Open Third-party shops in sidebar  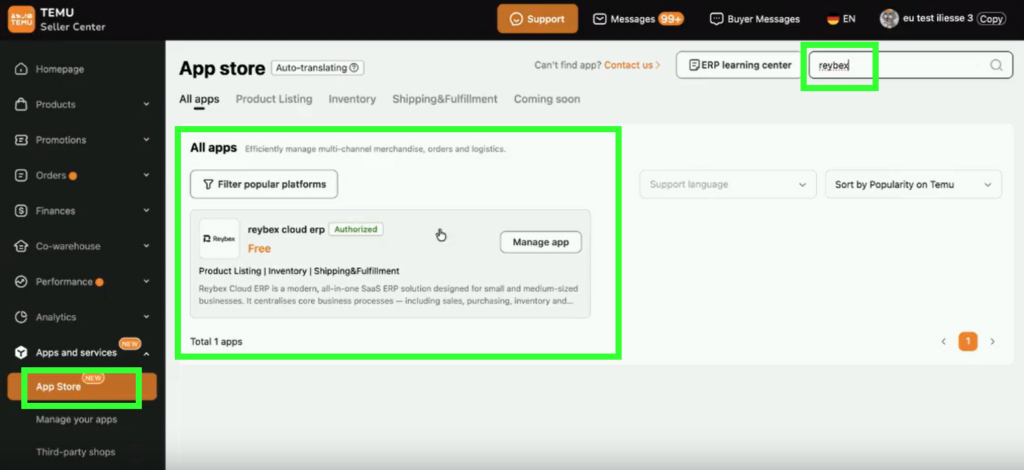(76, 452)
